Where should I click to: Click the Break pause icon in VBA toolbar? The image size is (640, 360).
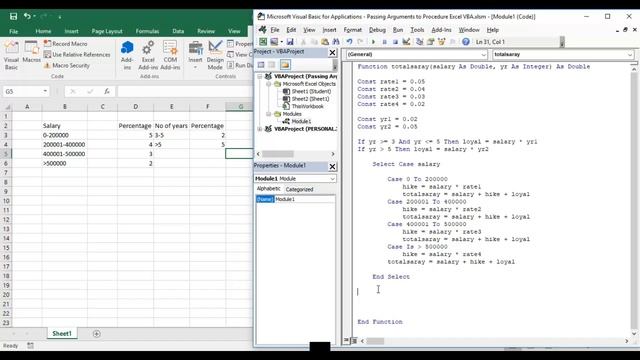pos(384,42)
